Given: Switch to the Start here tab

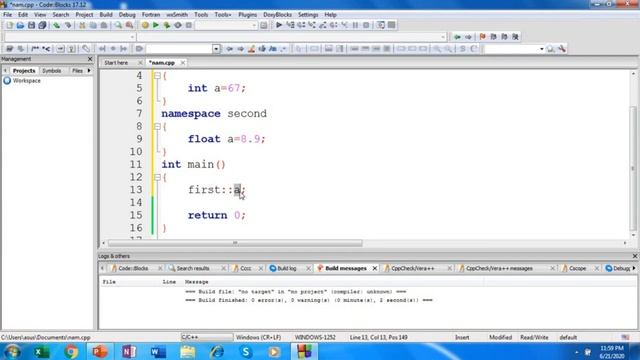Looking at the screenshot, I should pos(116,63).
